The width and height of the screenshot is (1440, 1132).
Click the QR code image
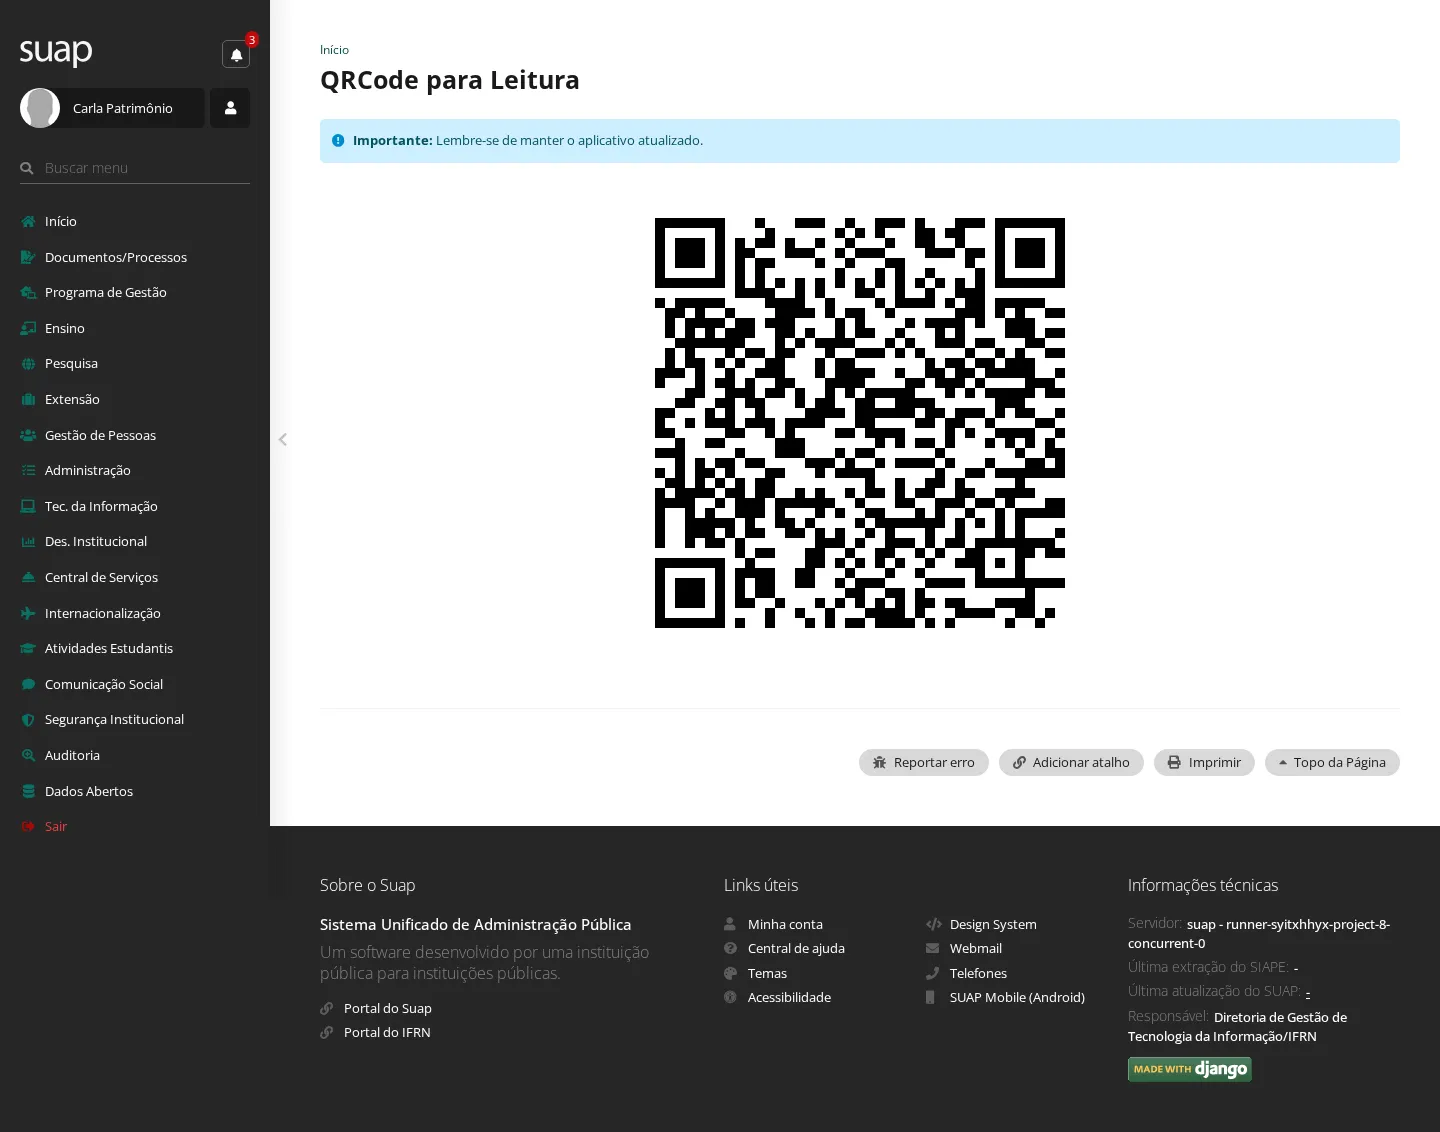pyautogui.click(x=860, y=423)
